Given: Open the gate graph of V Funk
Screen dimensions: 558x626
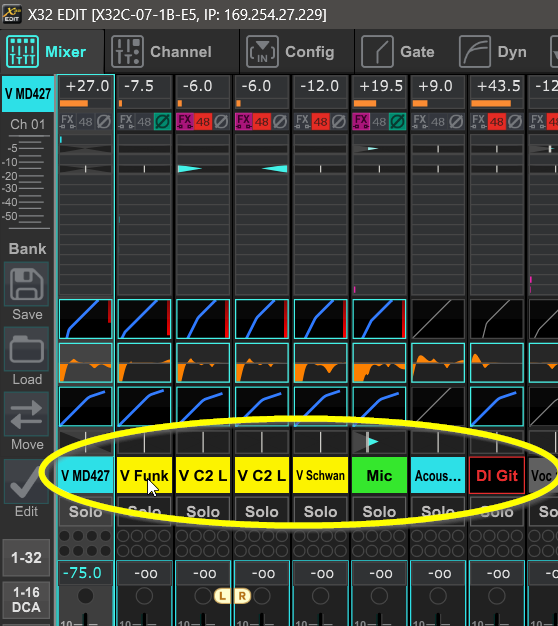Looking at the screenshot, I should pyautogui.click(x=144, y=319).
